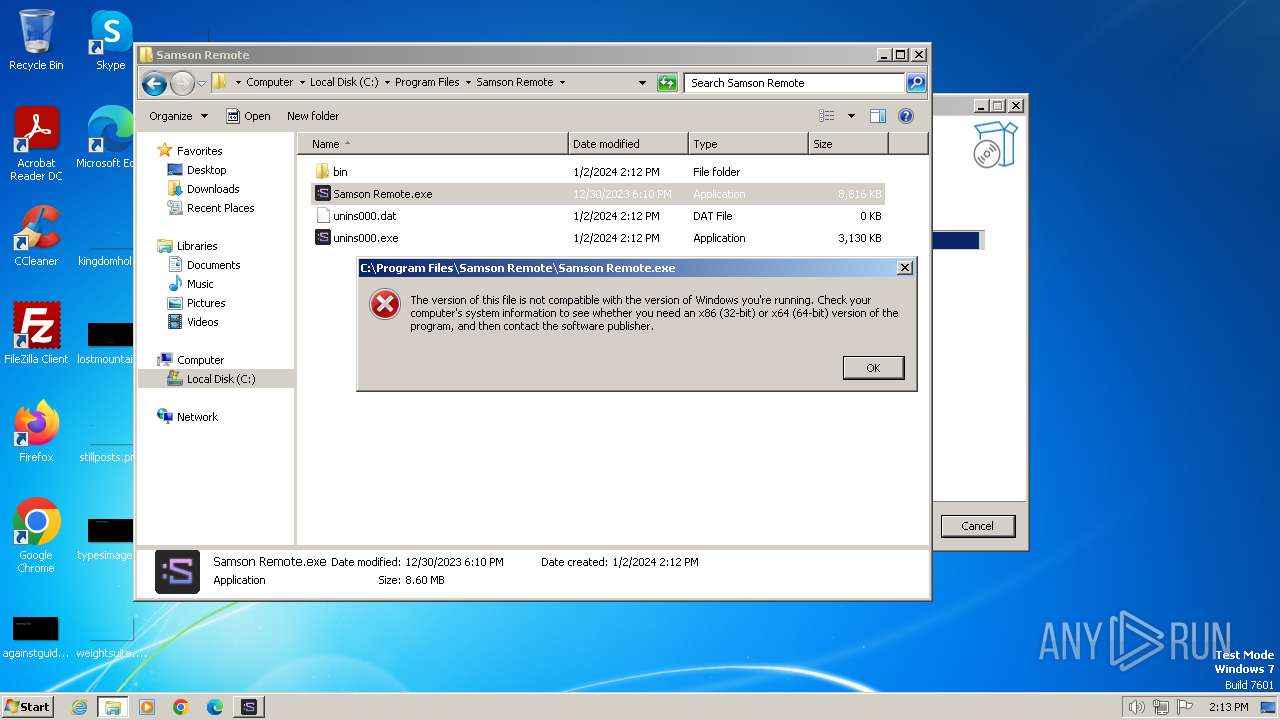Click the Explorer Help question mark icon
This screenshot has width=1280, height=720.
pos(906,116)
